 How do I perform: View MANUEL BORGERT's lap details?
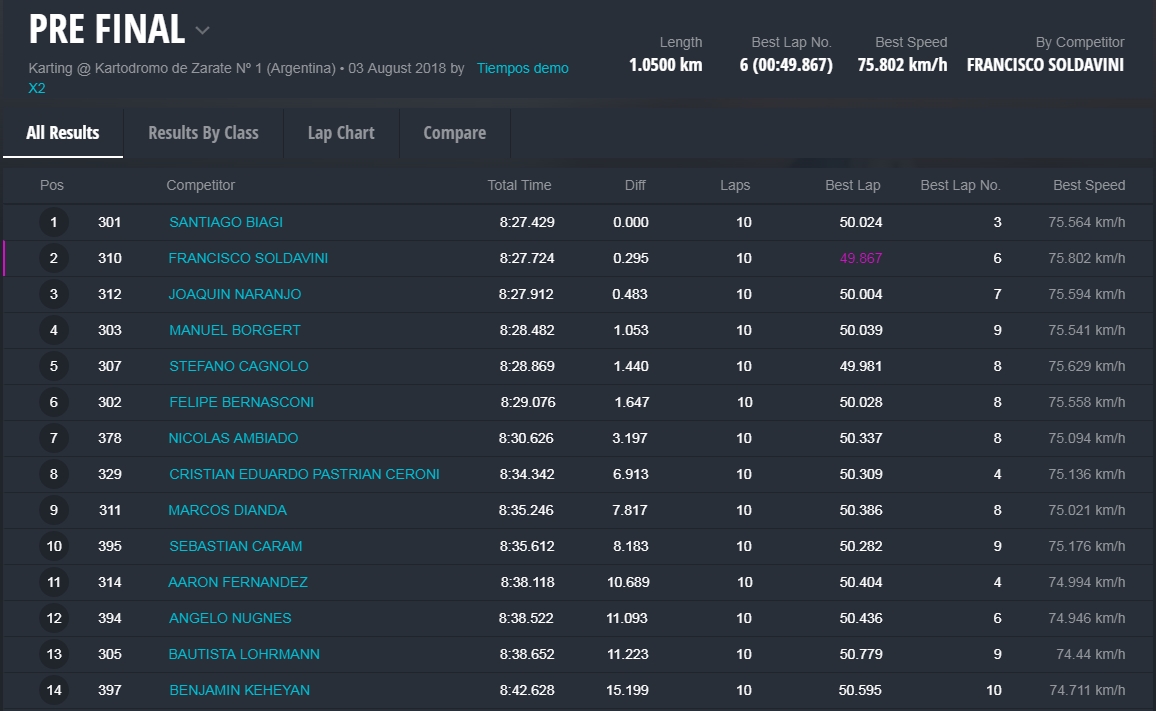(x=235, y=330)
